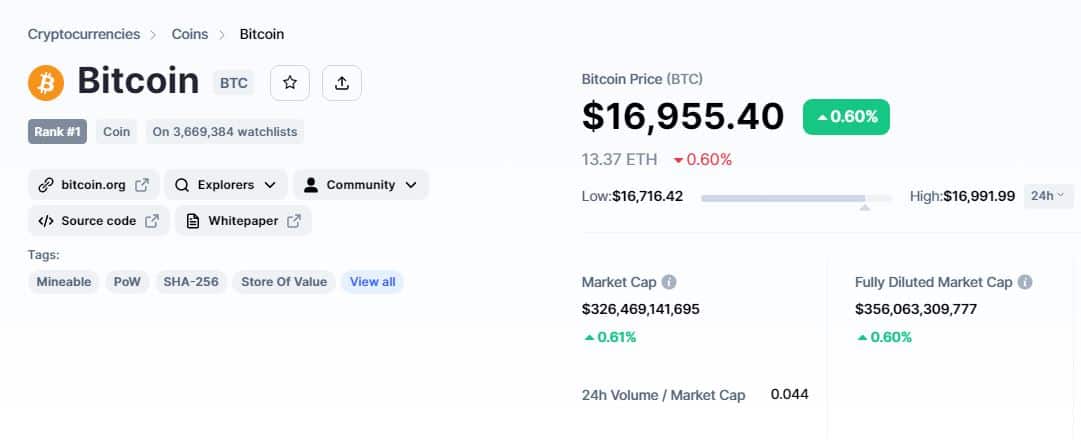Image resolution: width=1081 pixels, height=445 pixels.
Task: Open Fully Diluted Market Cap info icon
Action: (1025, 282)
